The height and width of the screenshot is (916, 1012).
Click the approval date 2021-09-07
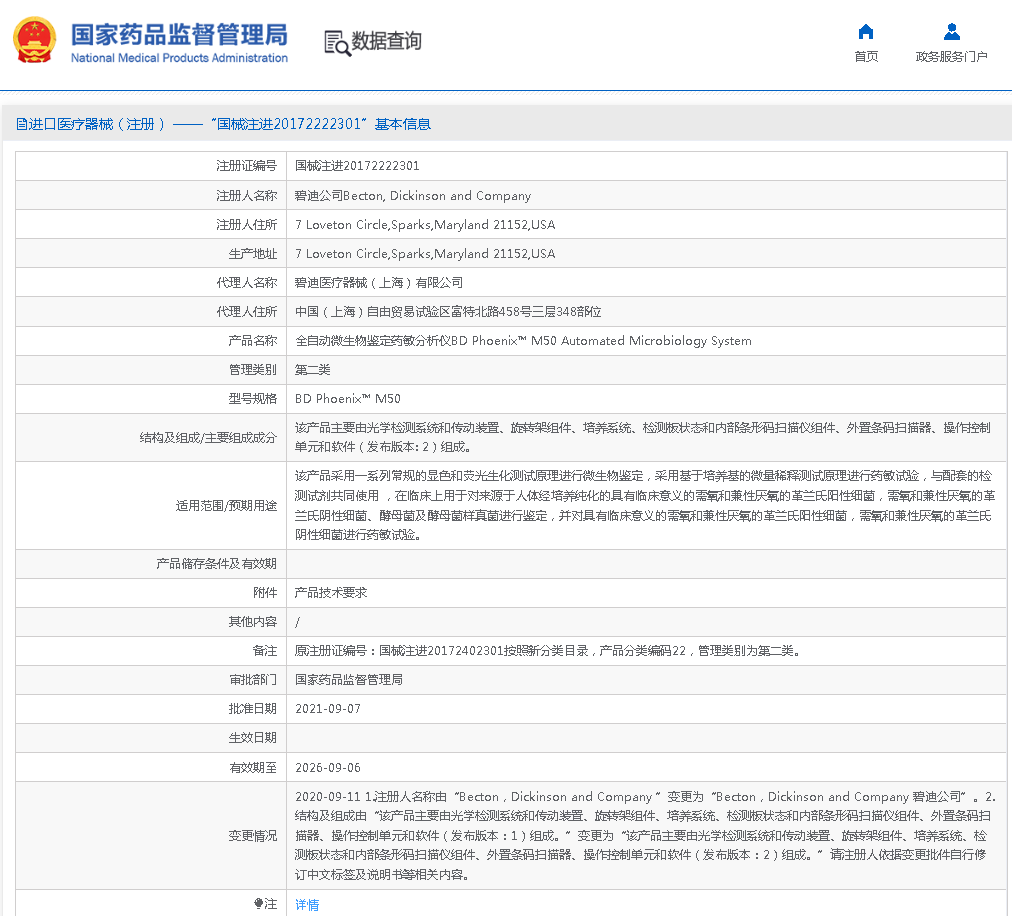click(328, 709)
